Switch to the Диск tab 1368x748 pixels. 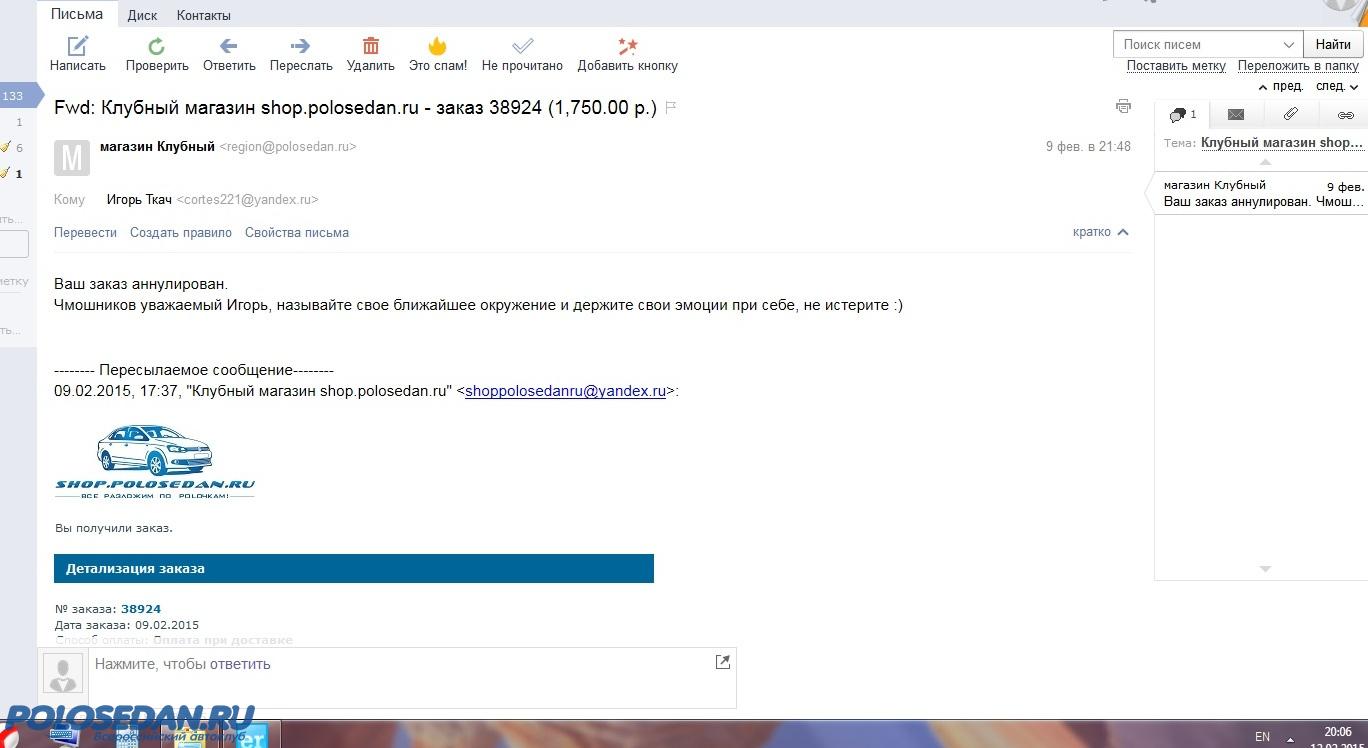(x=142, y=15)
